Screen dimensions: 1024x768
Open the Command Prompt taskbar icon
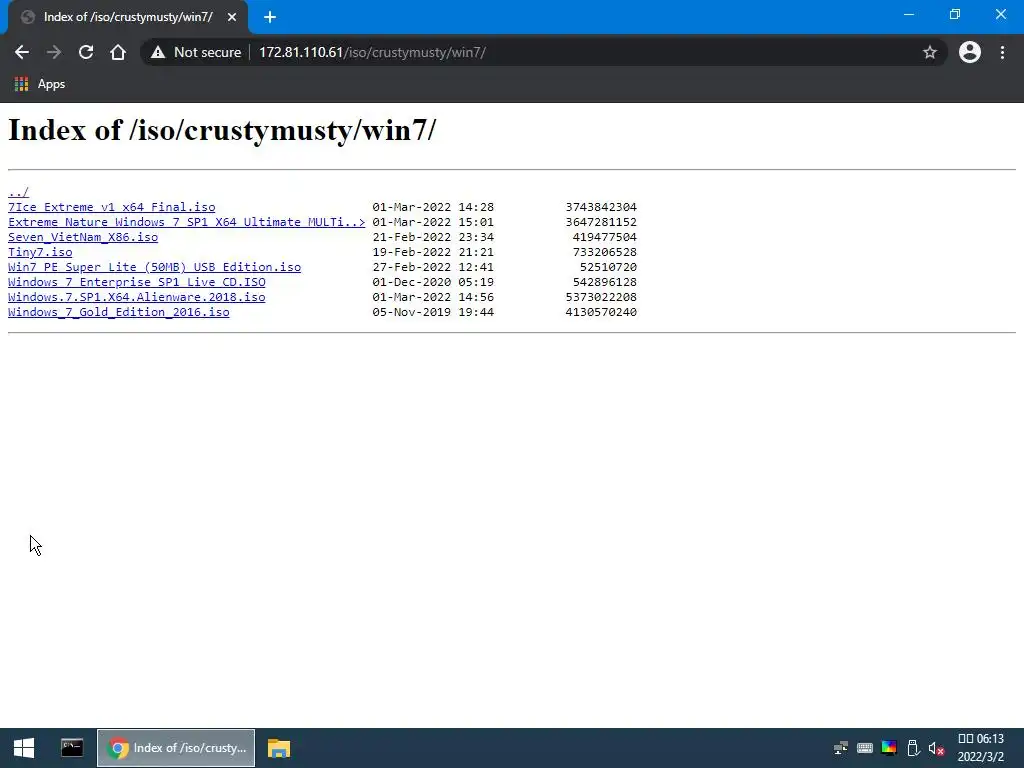[72, 748]
